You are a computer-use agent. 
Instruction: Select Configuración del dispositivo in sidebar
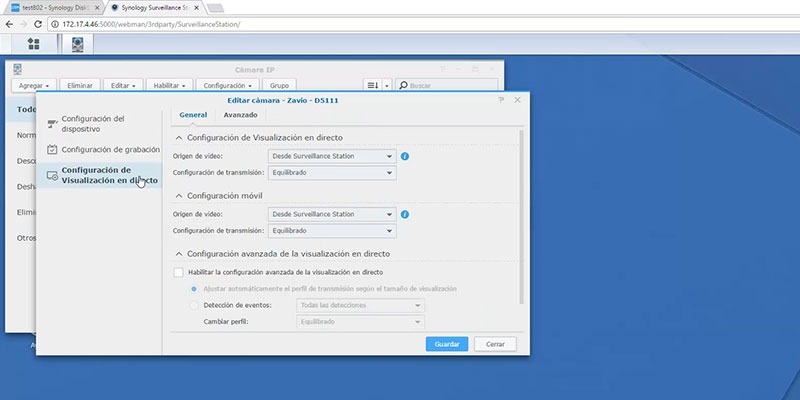tap(100, 124)
